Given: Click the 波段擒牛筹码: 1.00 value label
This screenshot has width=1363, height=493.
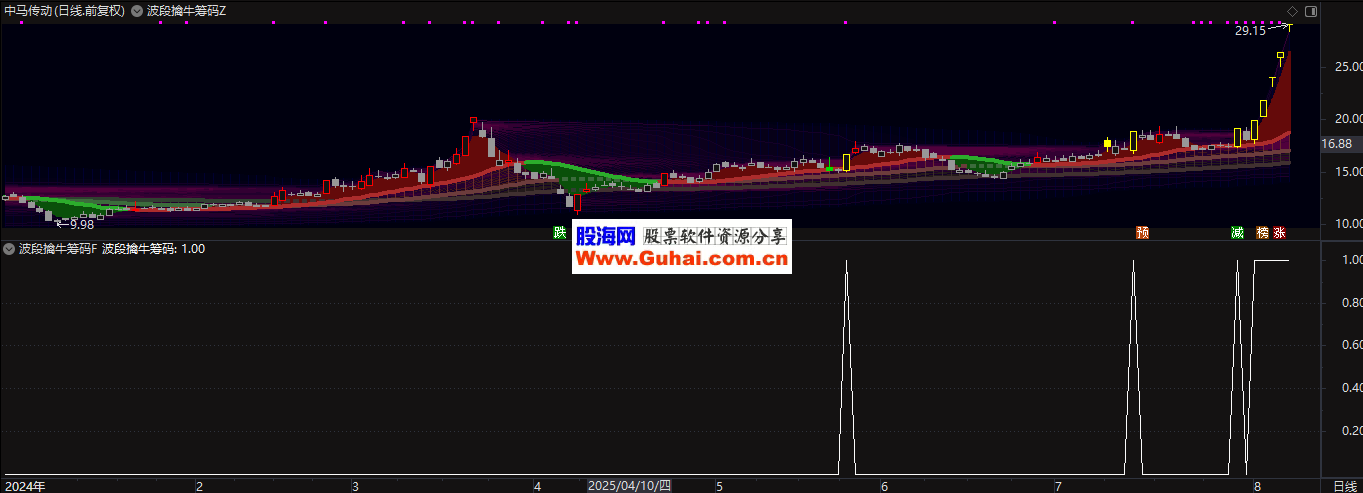Looking at the screenshot, I should point(153,249).
